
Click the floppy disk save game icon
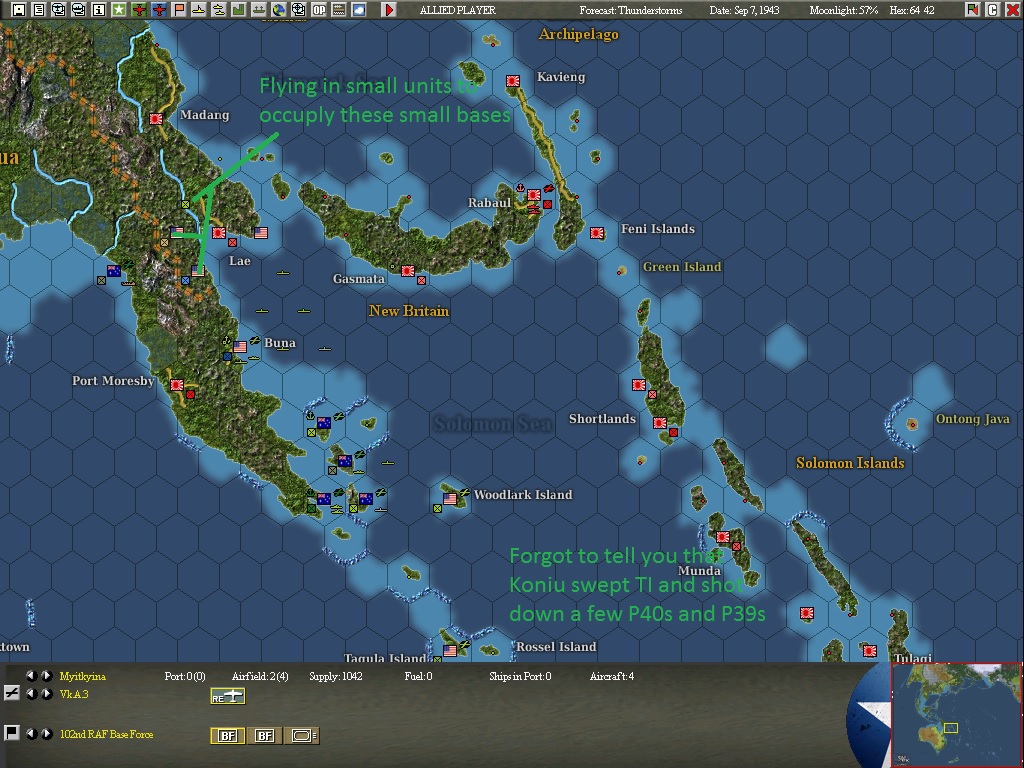point(19,10)
